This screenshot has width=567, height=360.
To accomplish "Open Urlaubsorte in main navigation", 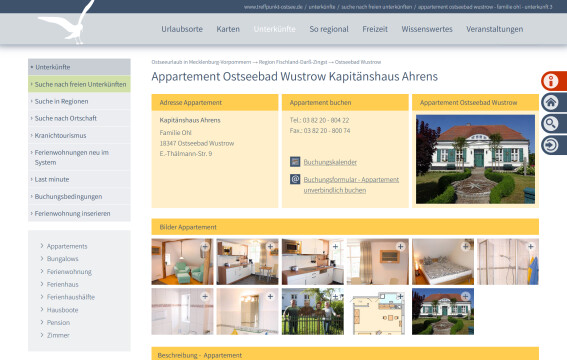I will 182,29.
